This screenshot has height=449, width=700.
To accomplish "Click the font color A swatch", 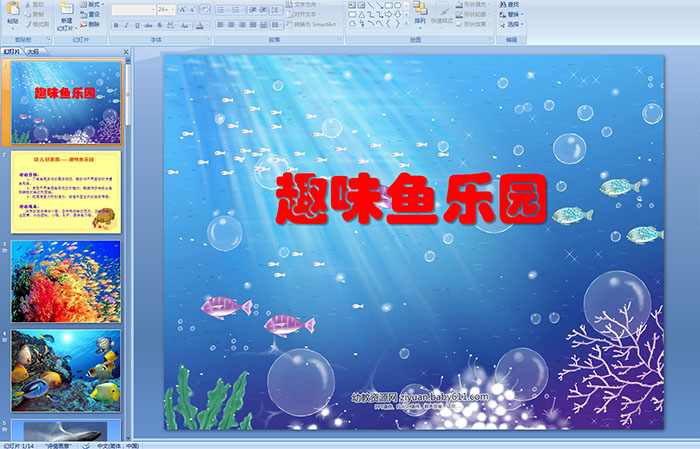I will (x=200, y=25).
